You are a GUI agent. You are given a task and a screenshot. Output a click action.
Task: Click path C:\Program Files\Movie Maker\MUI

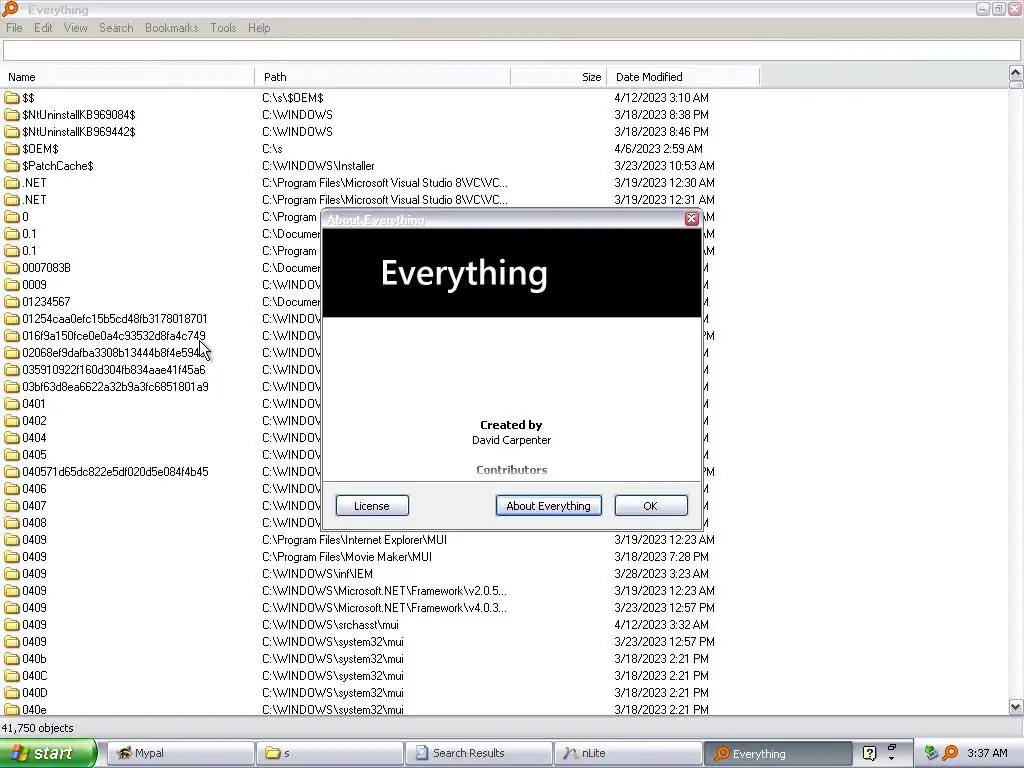pyautogui.click(x=347, y=557)
